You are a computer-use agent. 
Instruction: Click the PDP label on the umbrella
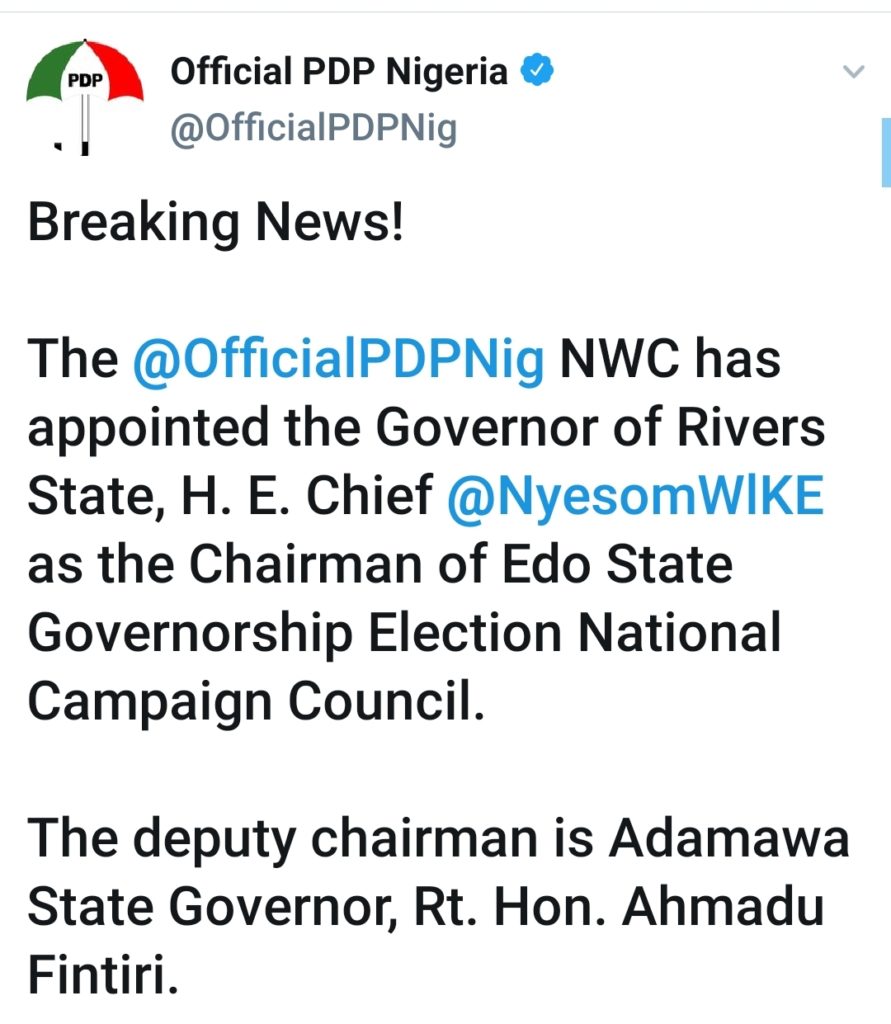coord(86,80)
